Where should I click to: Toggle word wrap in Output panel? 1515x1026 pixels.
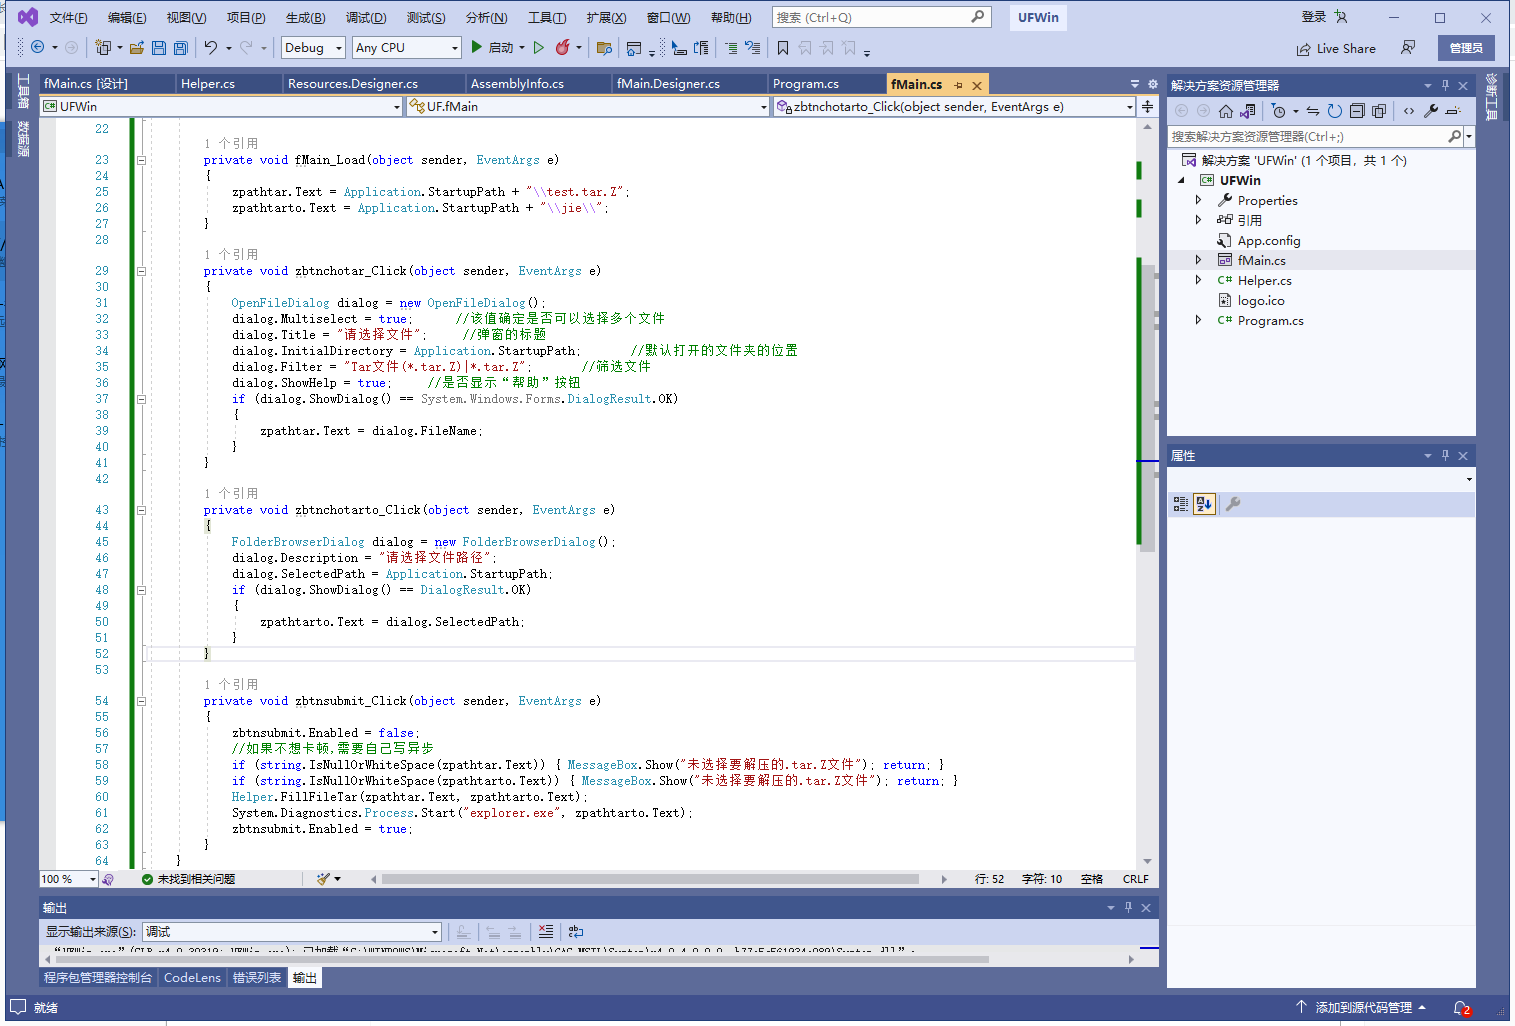(x=576, y=931)
